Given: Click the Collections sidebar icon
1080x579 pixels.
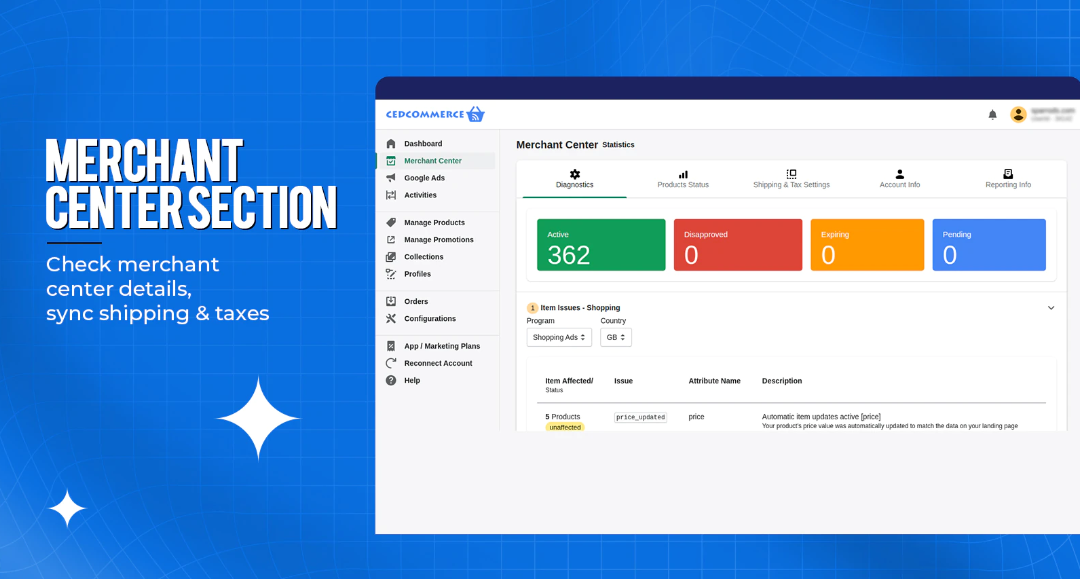Looking at the screenshot, I should (x=391, y=257).
